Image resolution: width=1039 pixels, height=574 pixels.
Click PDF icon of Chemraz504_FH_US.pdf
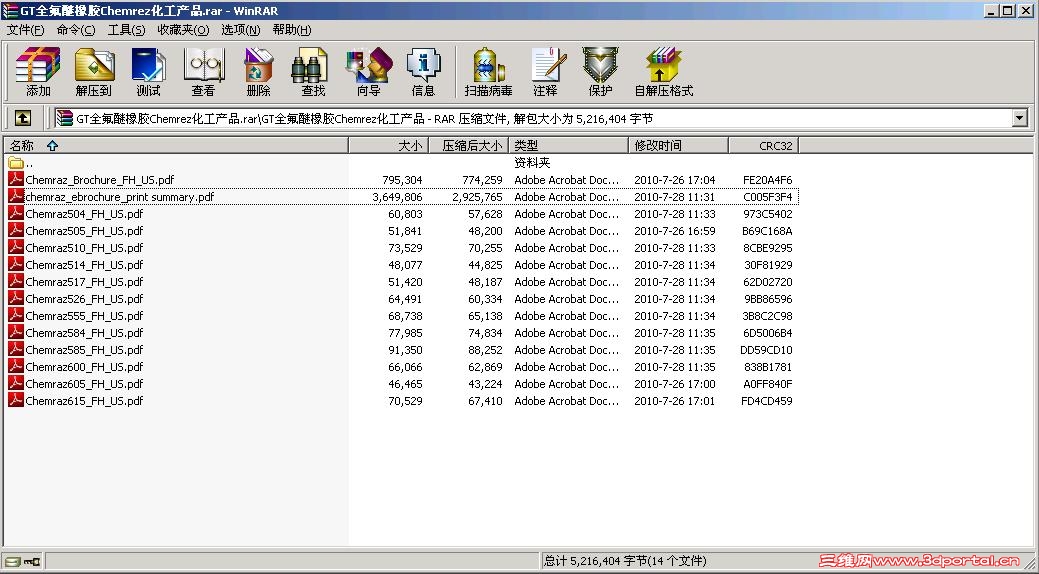tap(16, 213)
